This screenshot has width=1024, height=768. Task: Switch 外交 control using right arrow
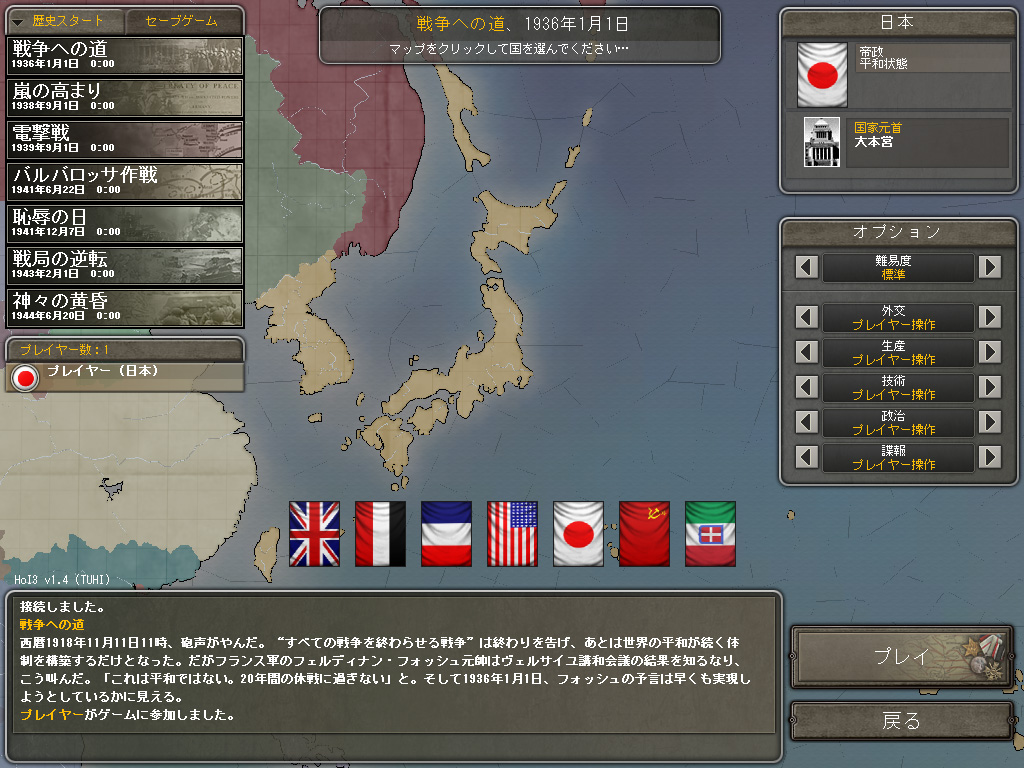pos(990,317)
